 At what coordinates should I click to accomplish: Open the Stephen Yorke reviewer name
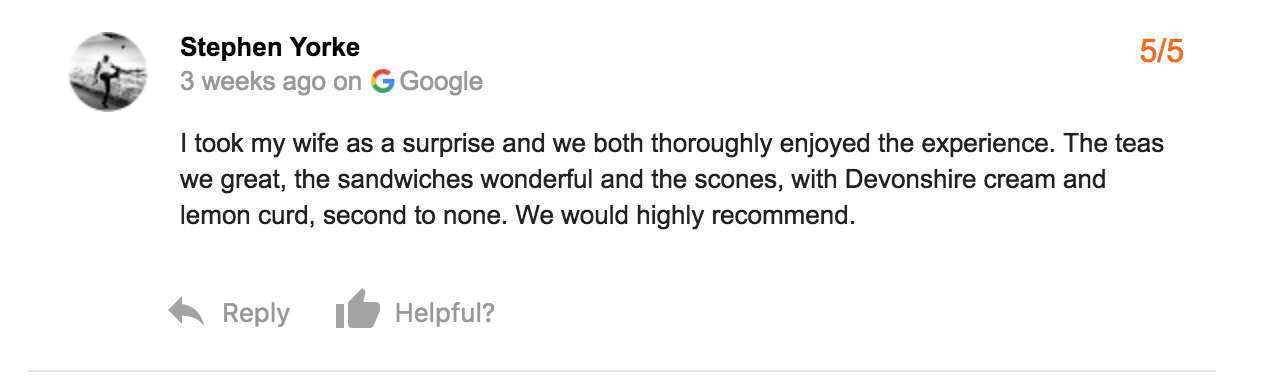tap(270, 47)
